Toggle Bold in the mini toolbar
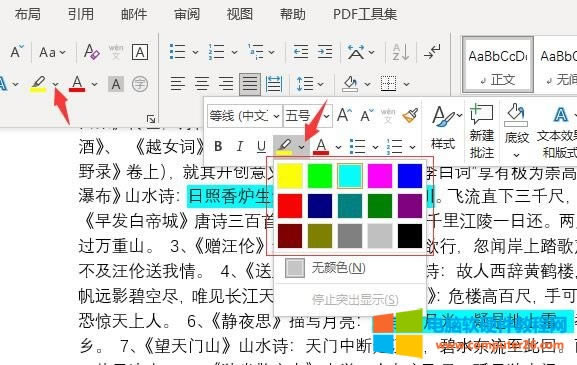This screenshot has height=365, width=577. (x=218, y=146)
